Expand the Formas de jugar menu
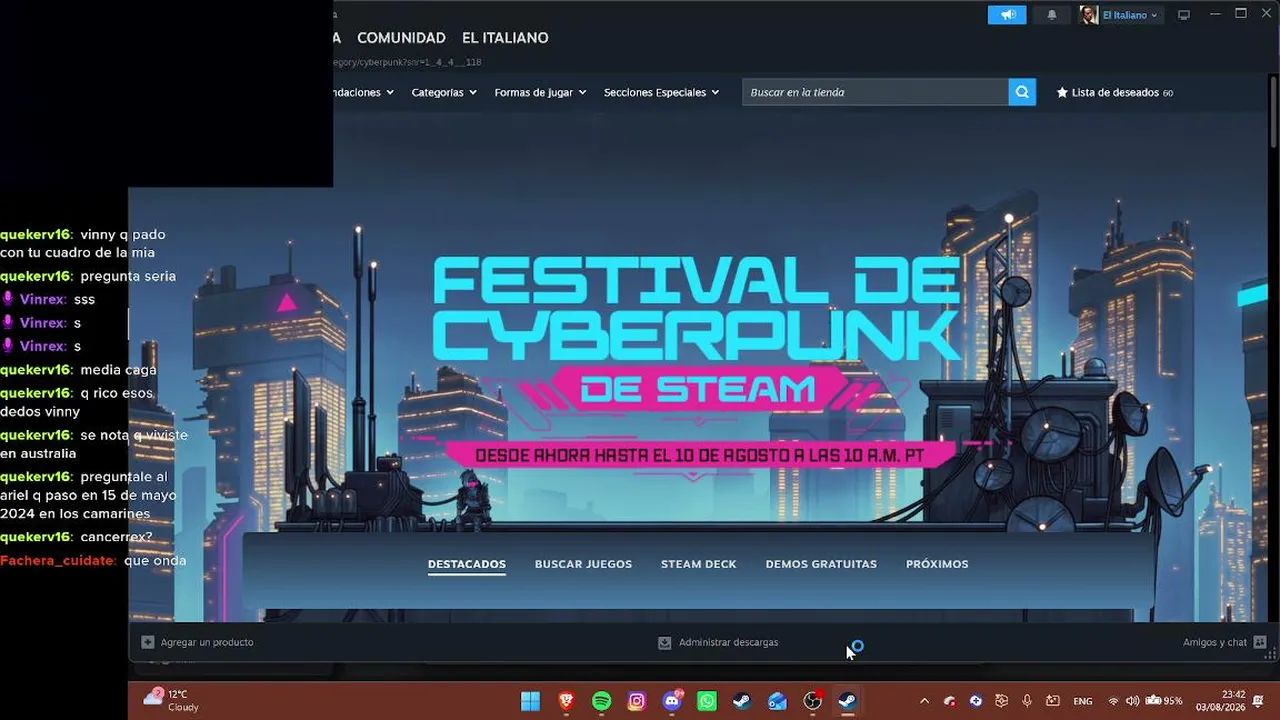1280x720 pixels. 540,92
